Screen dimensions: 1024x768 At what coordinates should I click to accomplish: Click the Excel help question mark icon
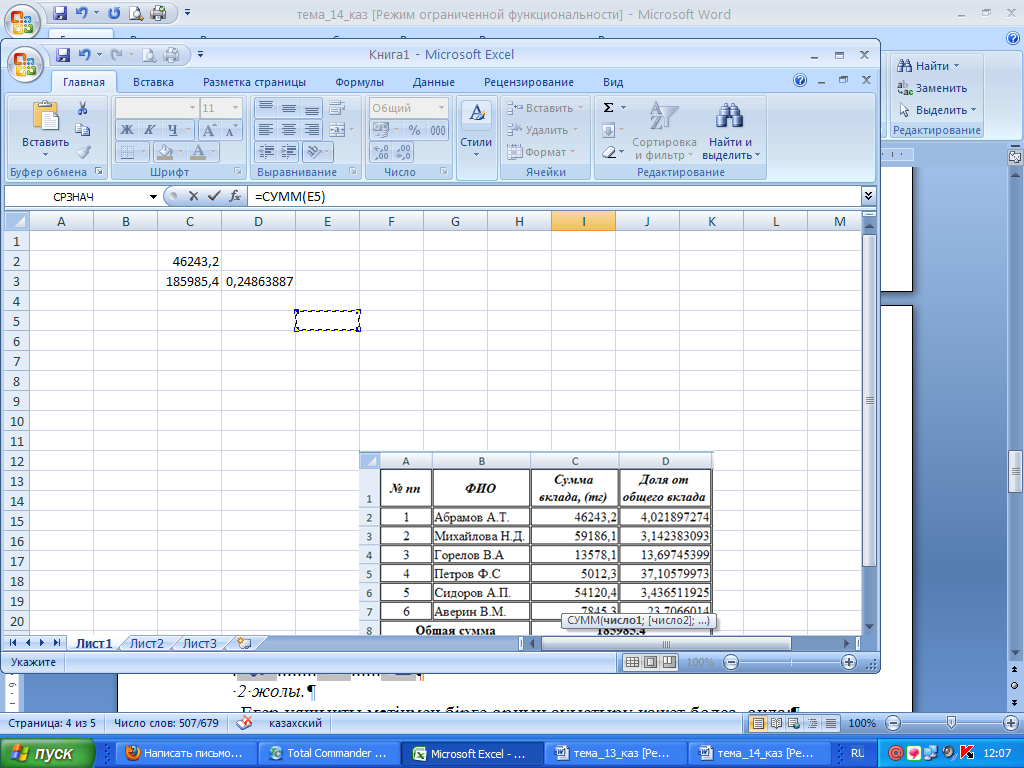(800, 80)
